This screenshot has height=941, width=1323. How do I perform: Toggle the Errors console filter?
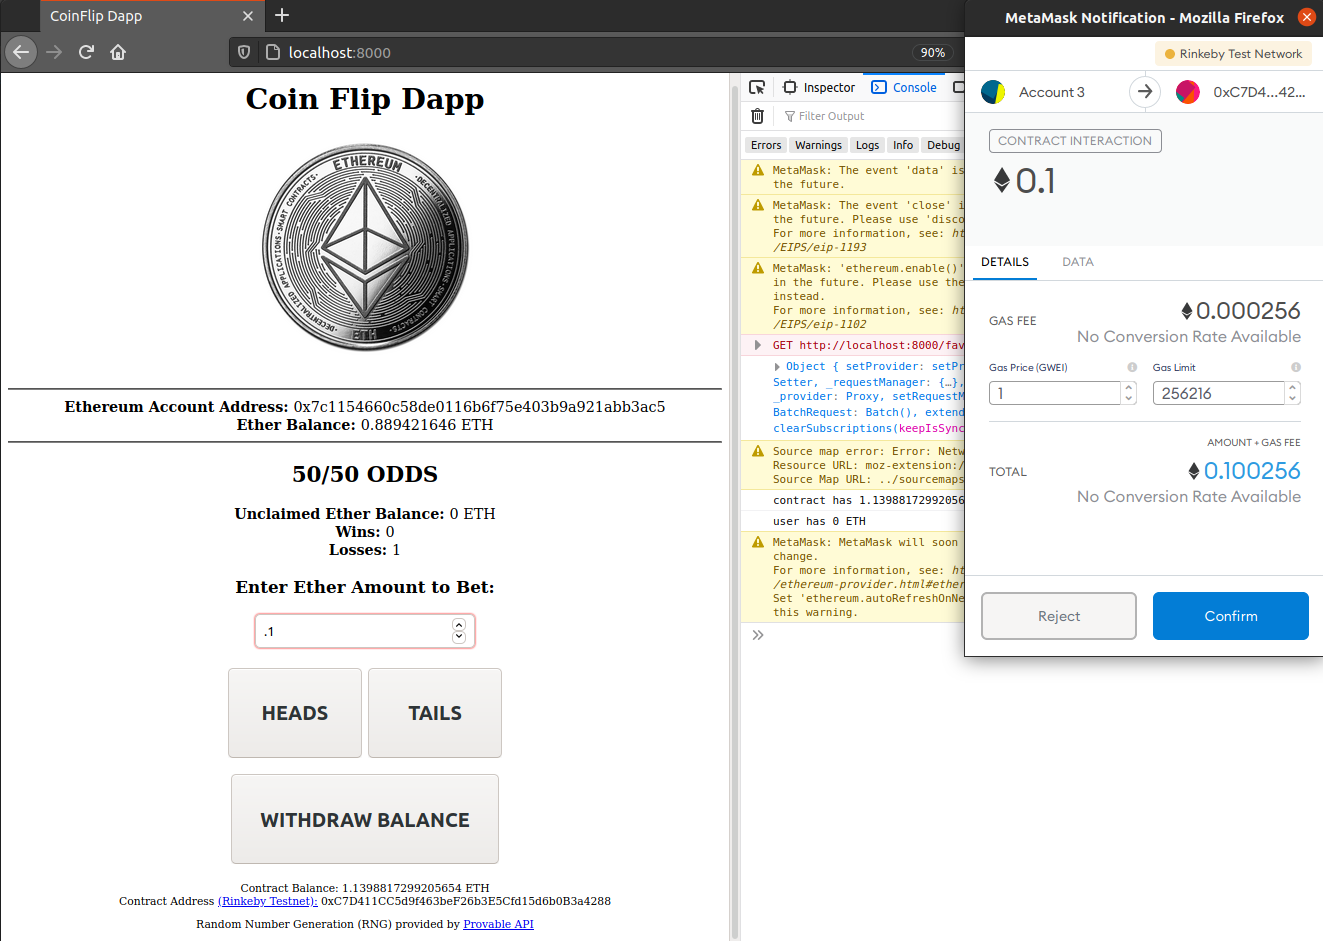click(x=766, y=145)
